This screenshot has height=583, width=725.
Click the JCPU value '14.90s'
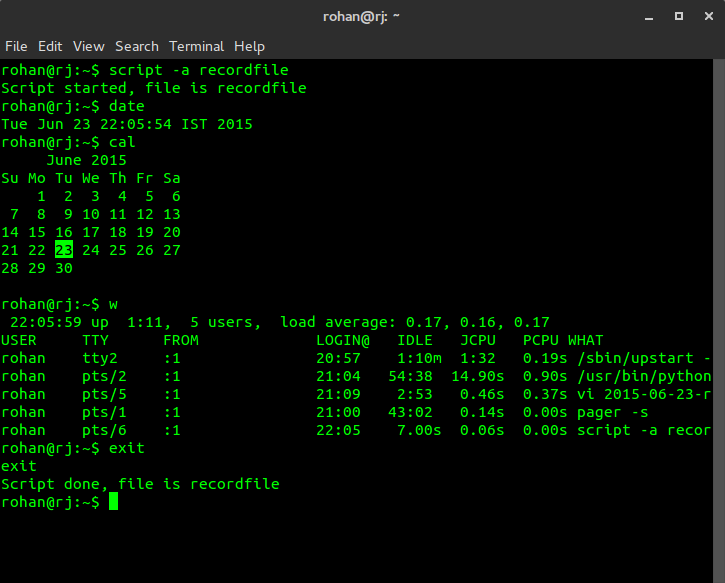[x=478, y=376]
